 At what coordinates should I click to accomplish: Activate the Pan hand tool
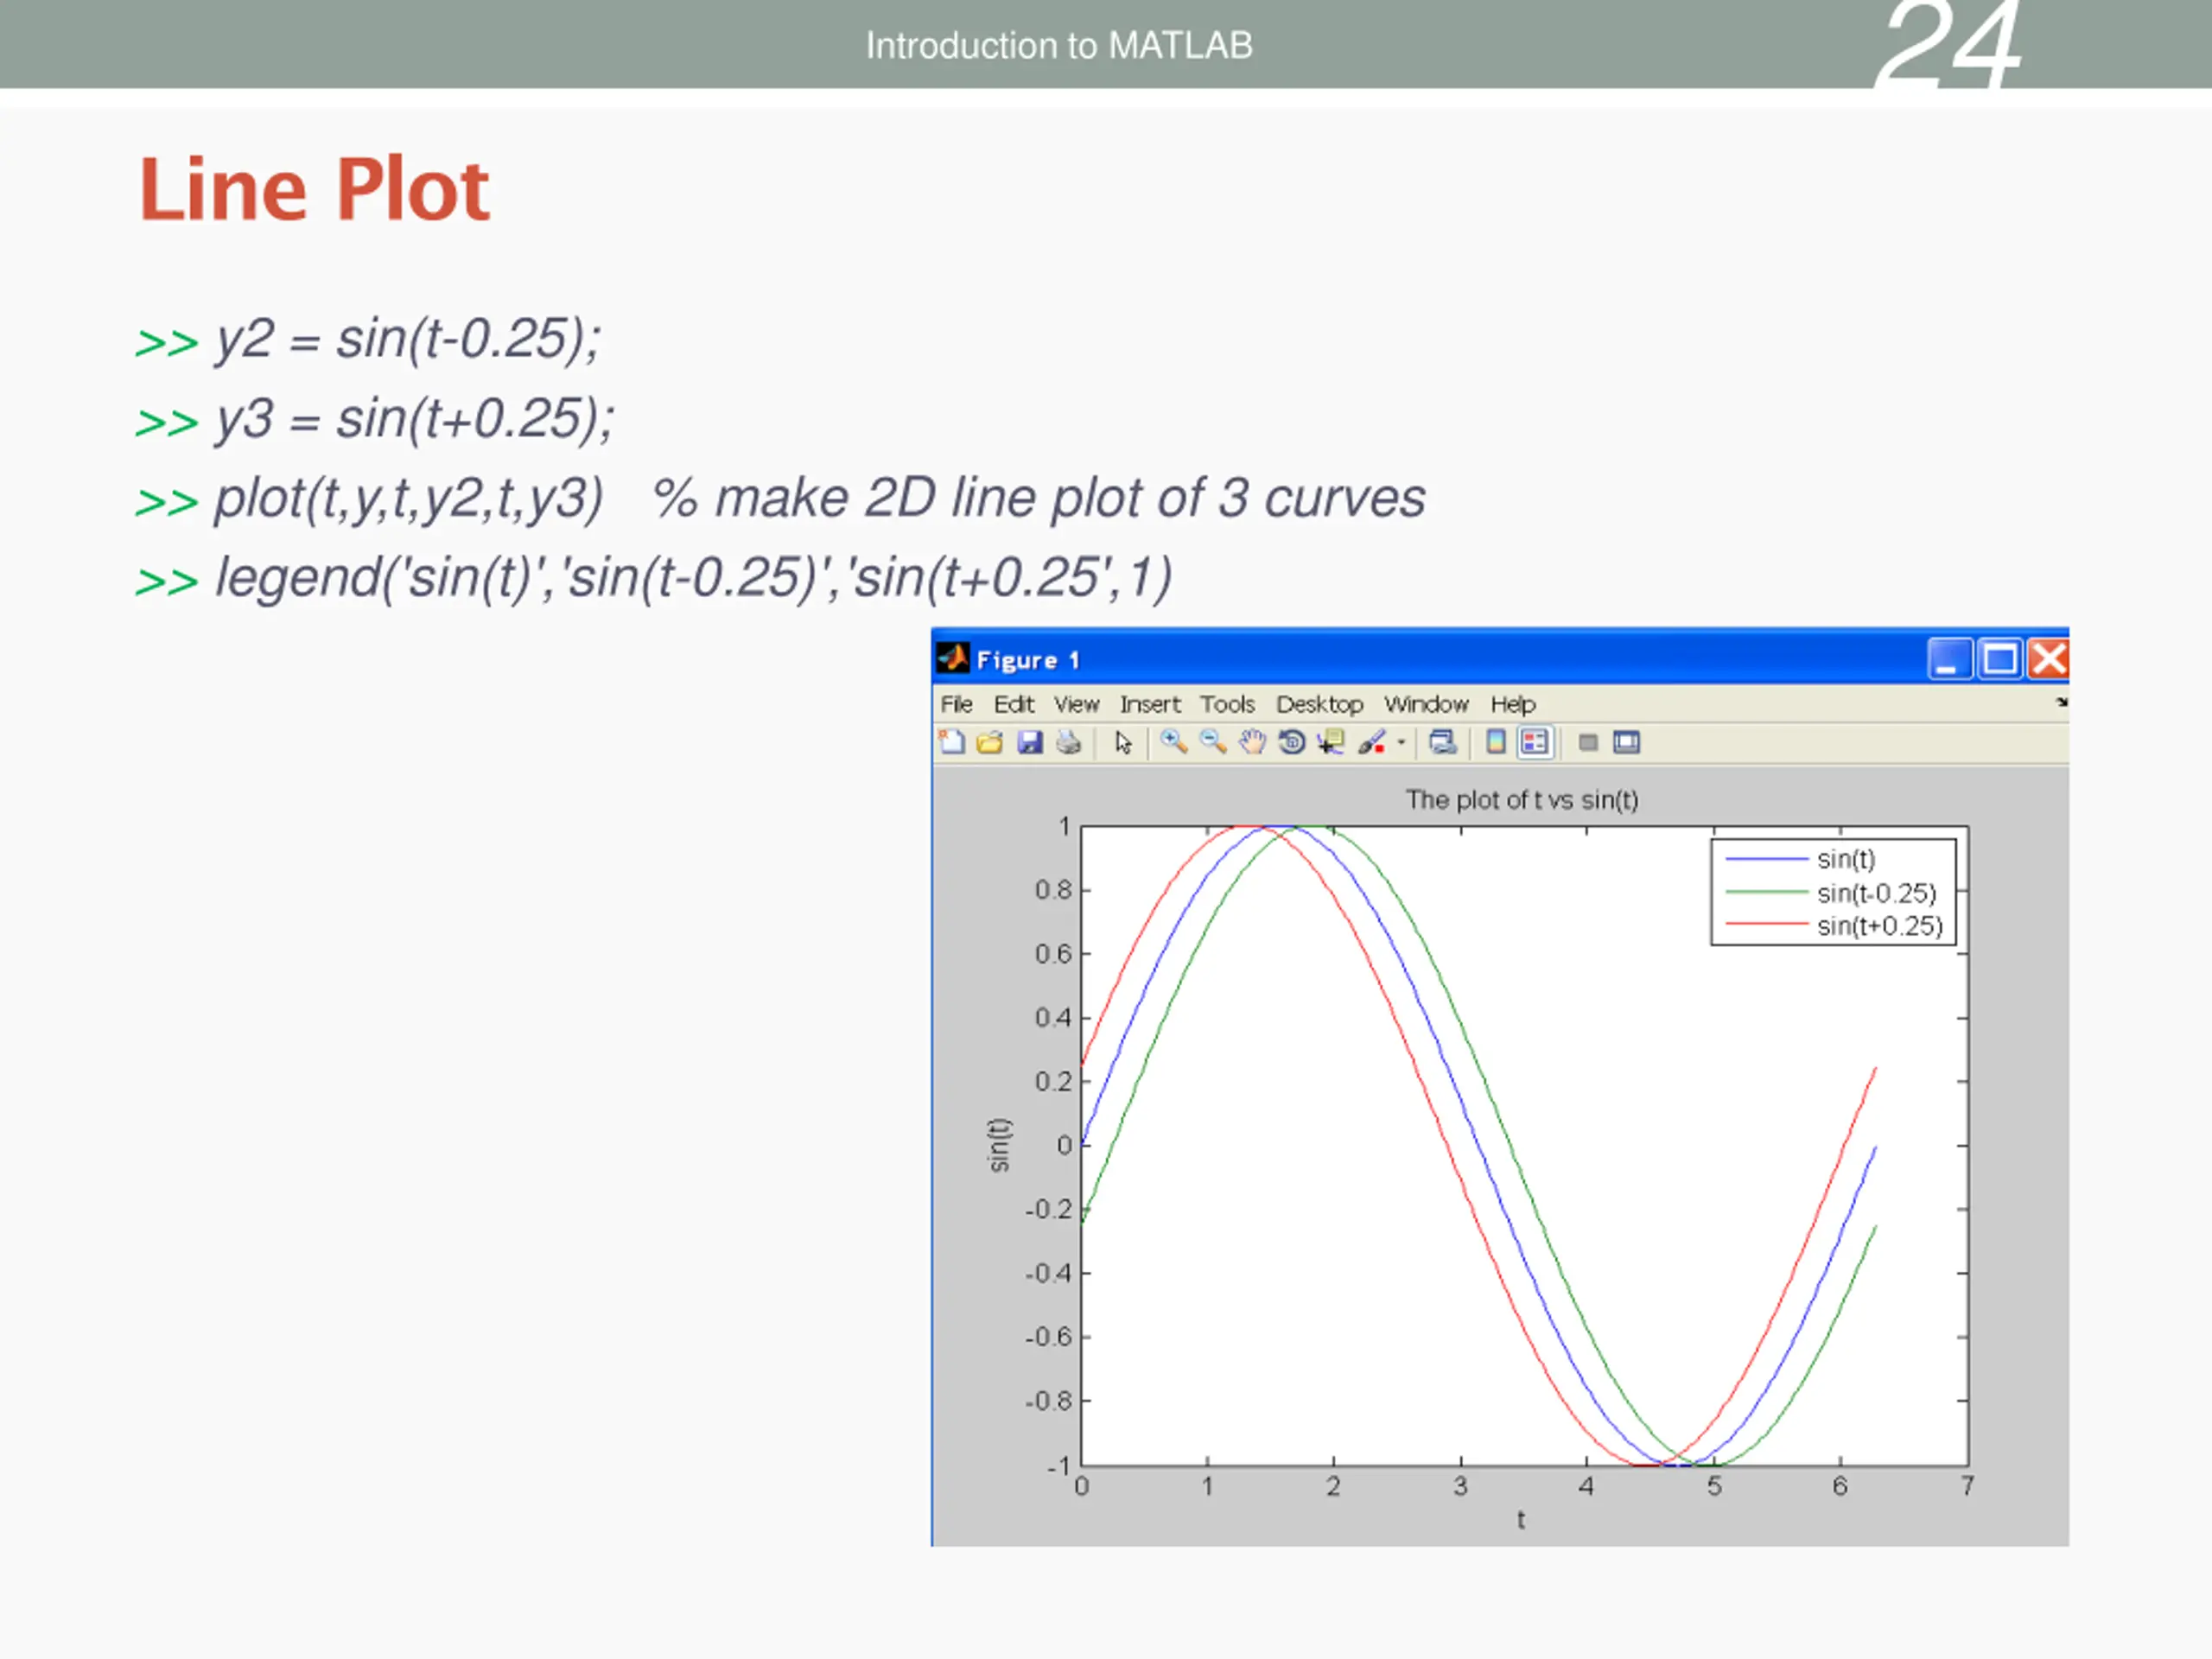click(x=1252, y=742)
